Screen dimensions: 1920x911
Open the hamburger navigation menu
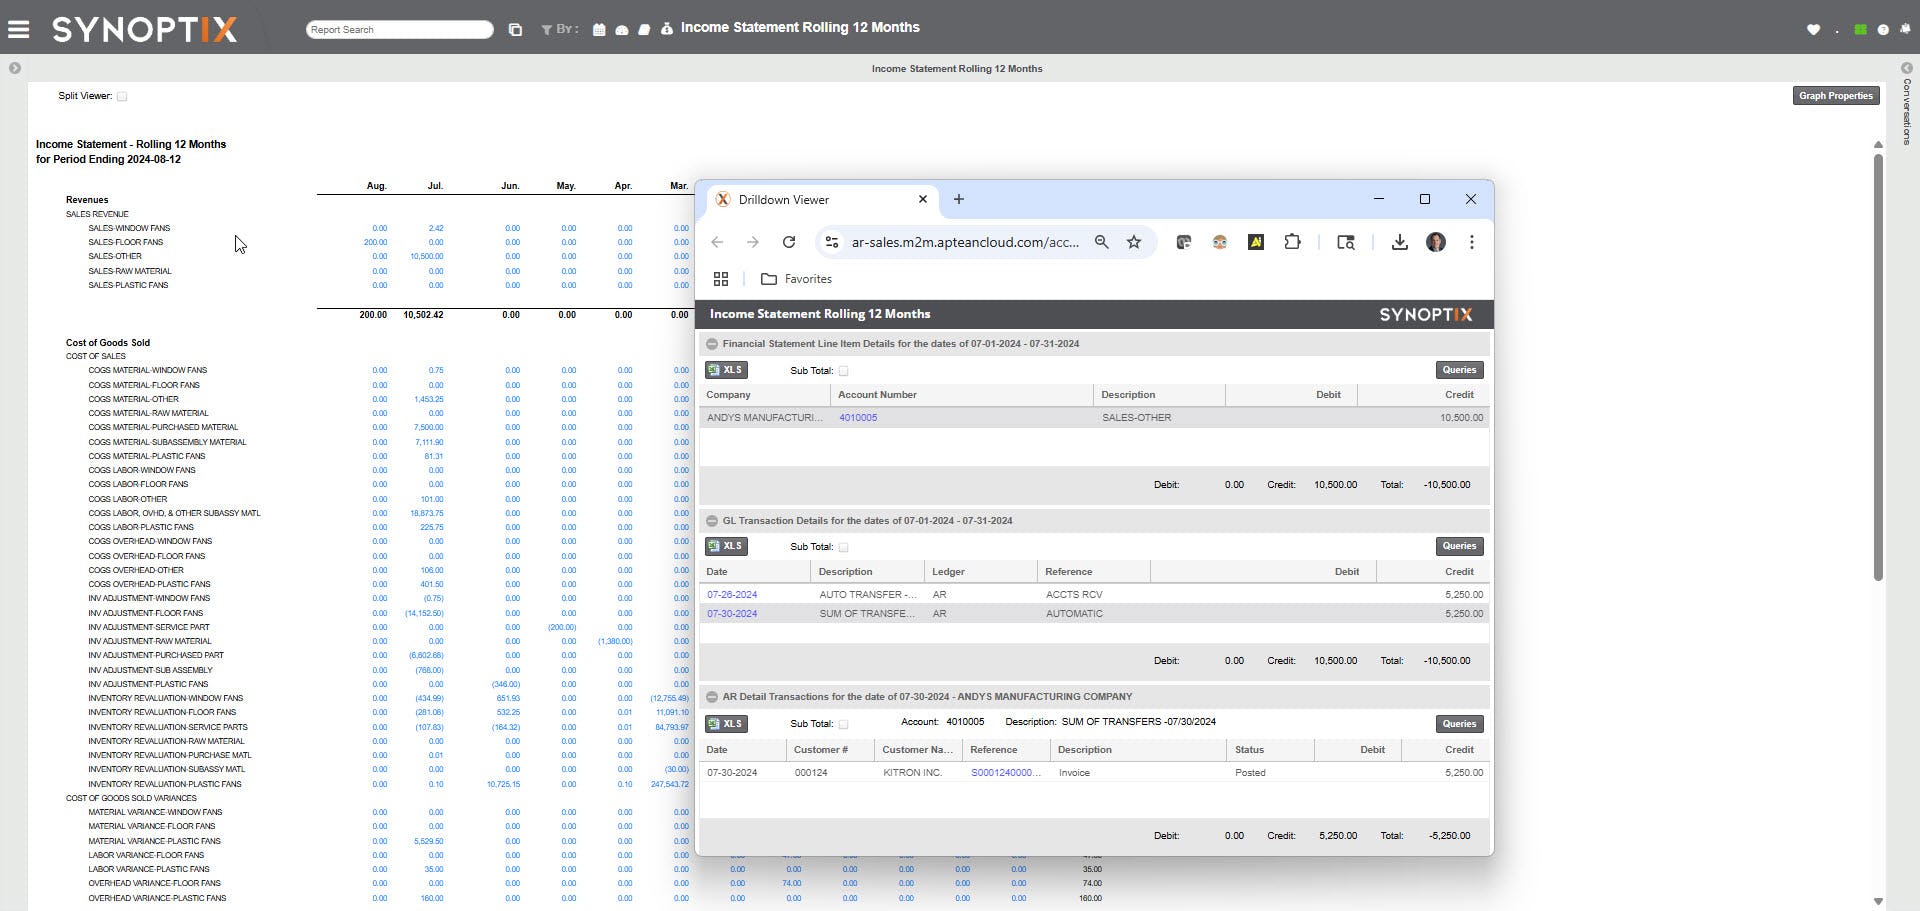point(18,28)
